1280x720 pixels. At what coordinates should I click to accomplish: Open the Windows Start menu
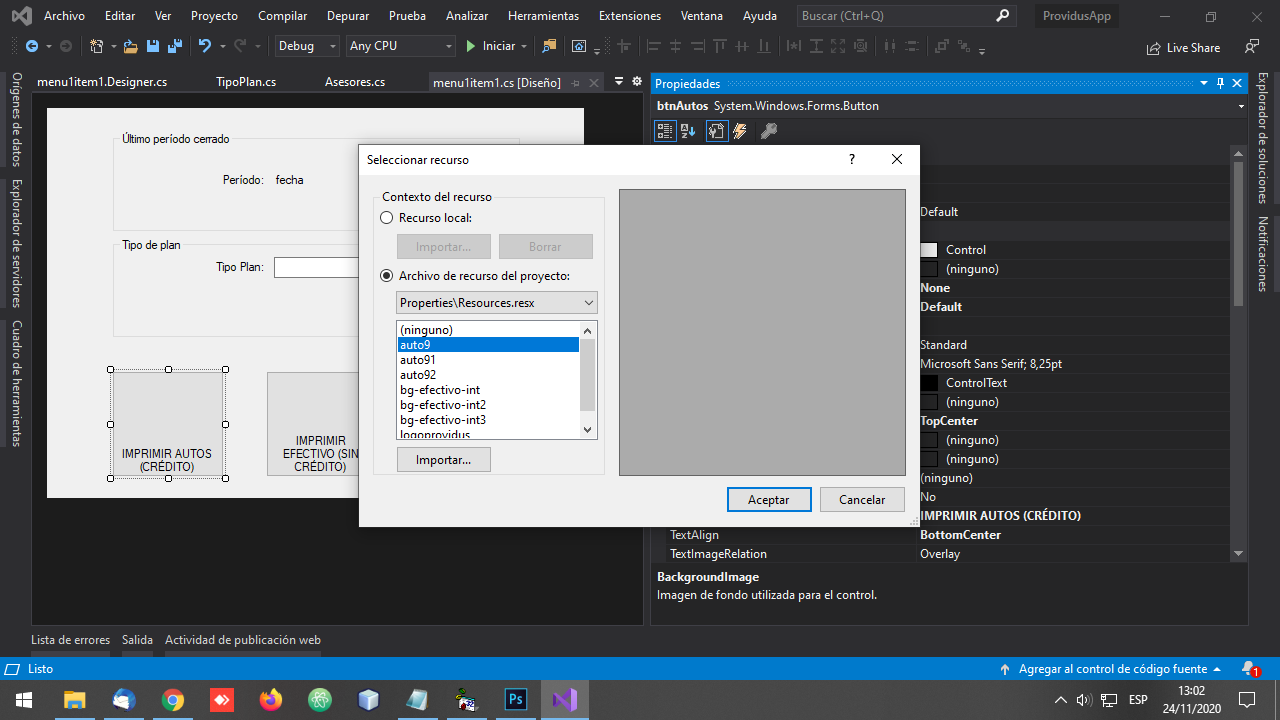tap(24, 699)
